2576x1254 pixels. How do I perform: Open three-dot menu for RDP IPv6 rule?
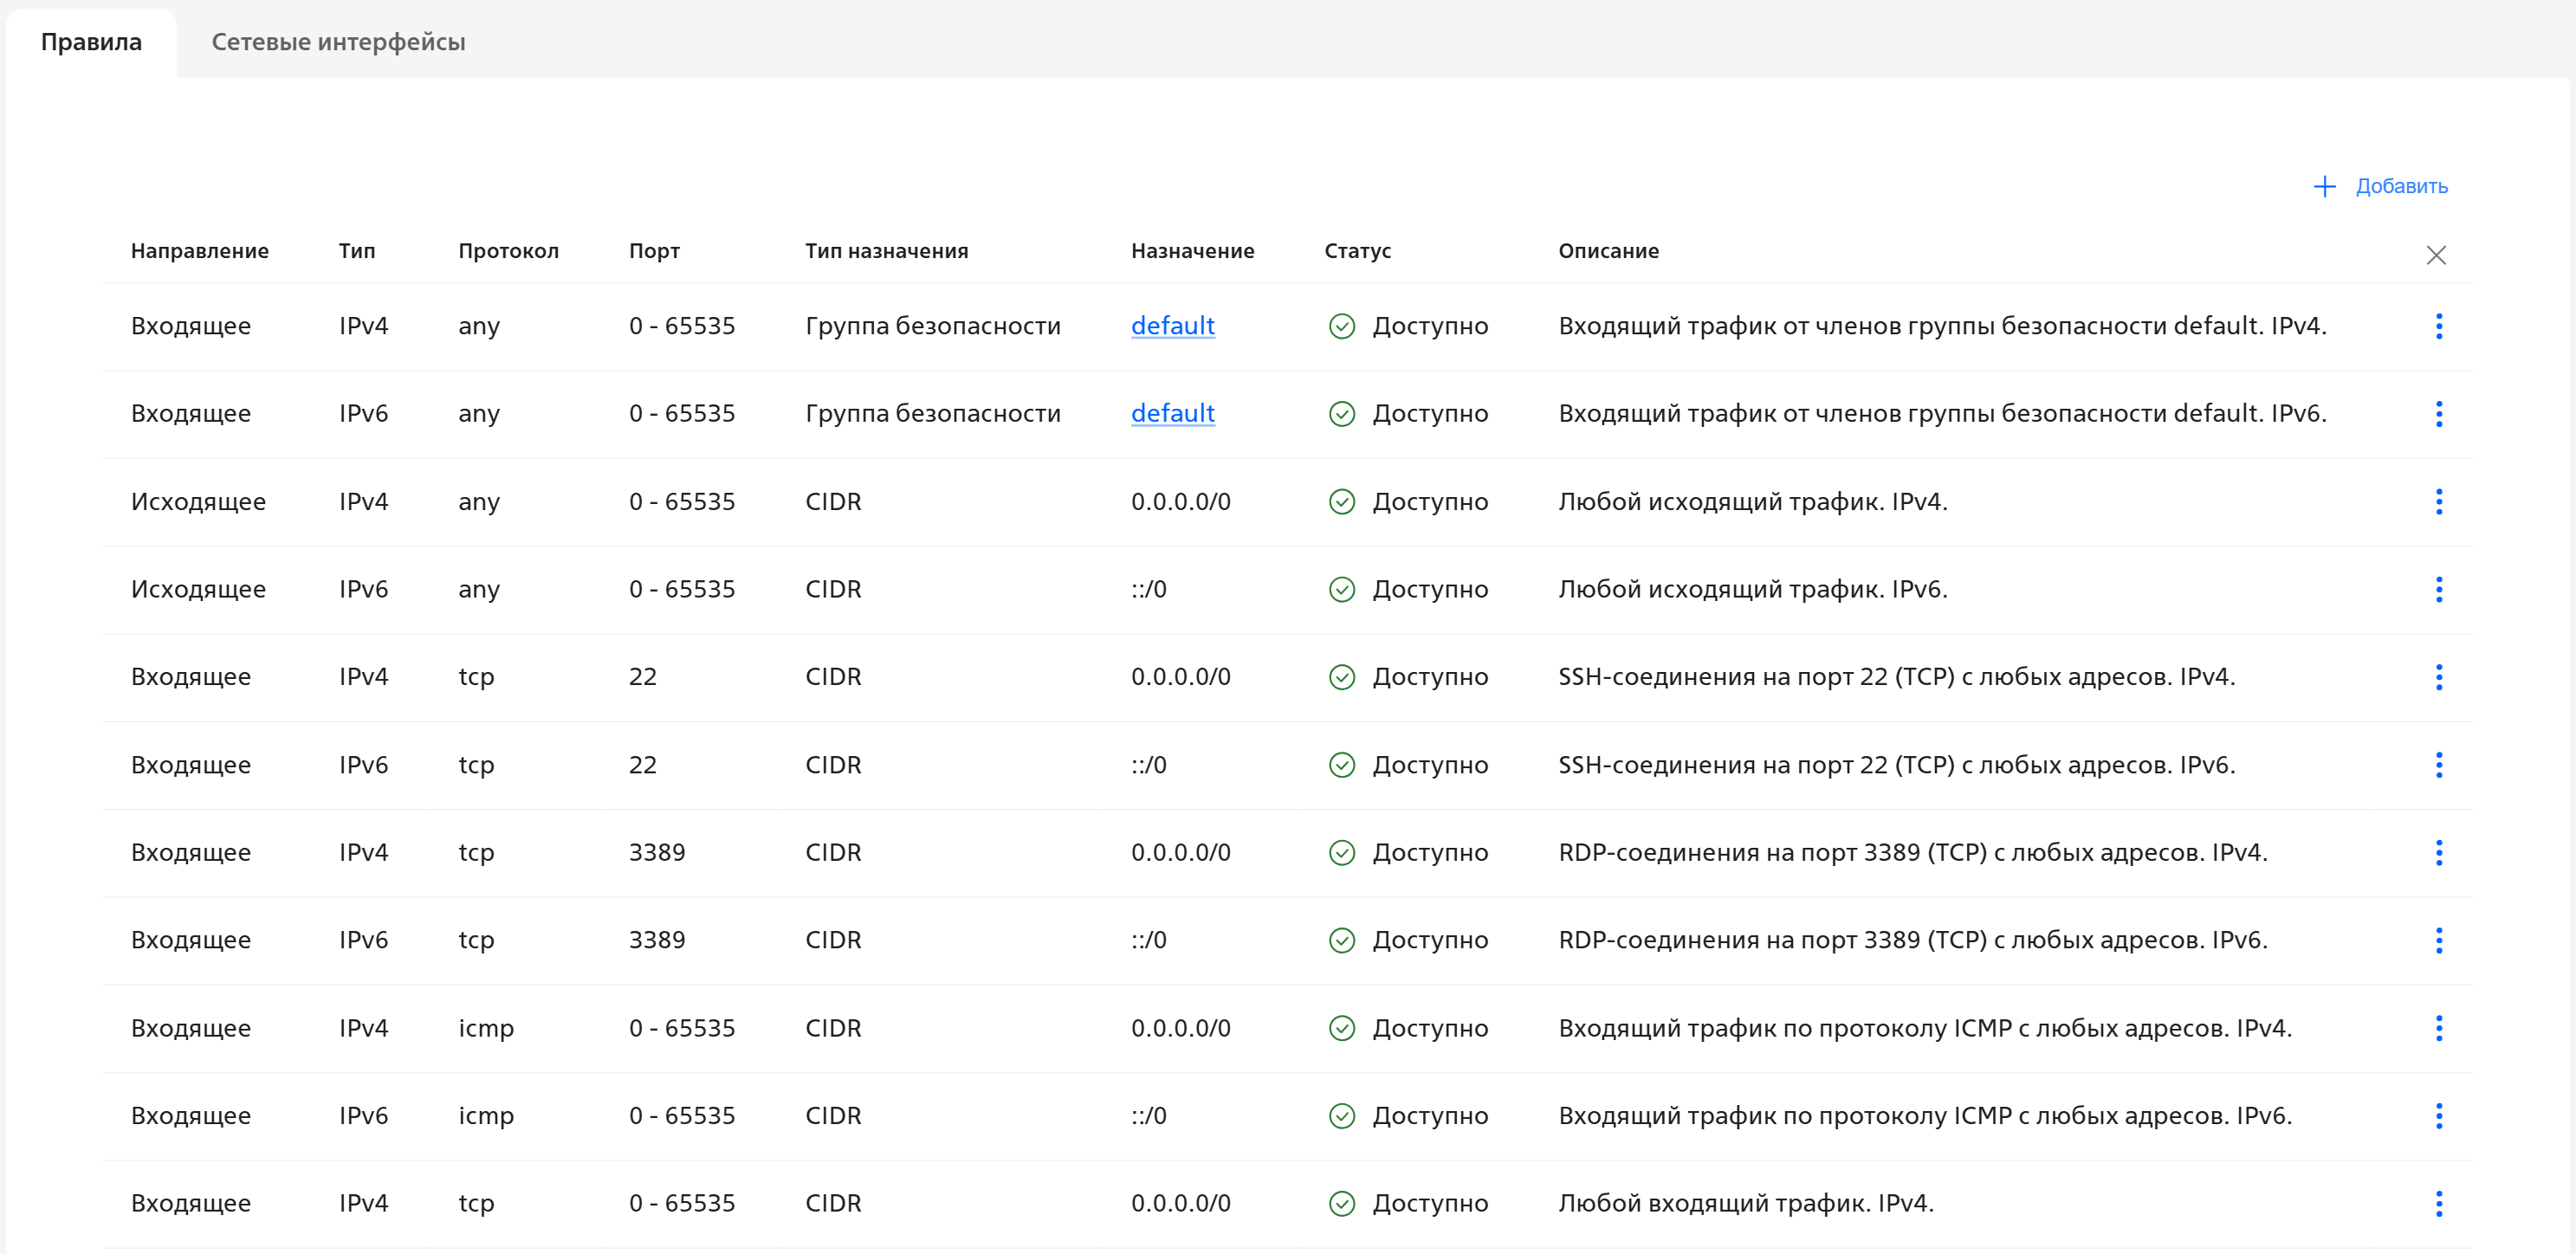click(2438, 940)
